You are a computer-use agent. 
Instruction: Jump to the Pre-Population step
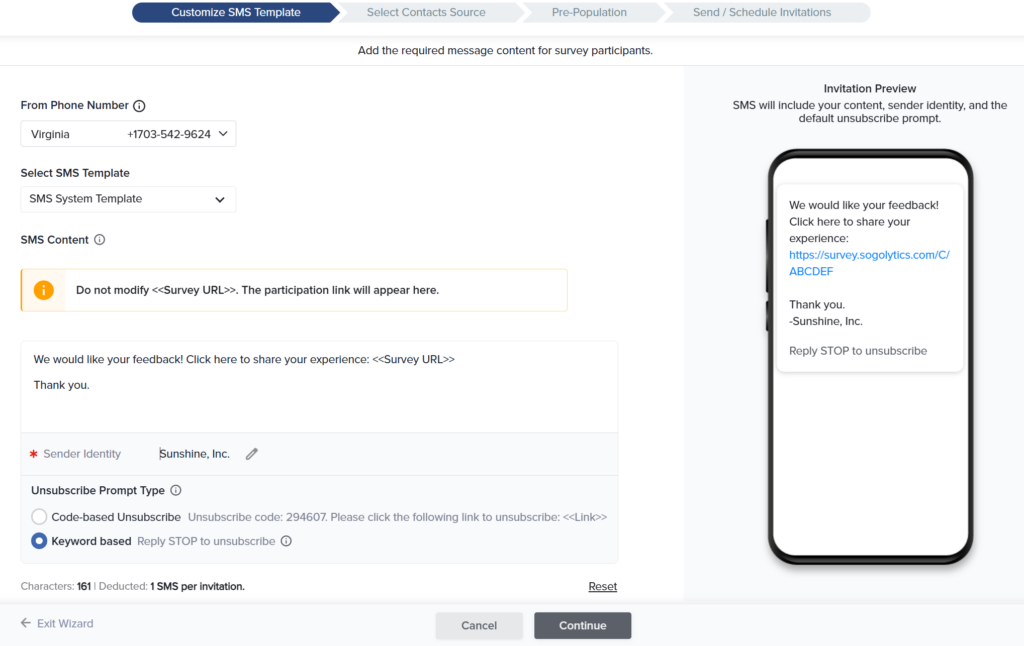click(589, 13)
